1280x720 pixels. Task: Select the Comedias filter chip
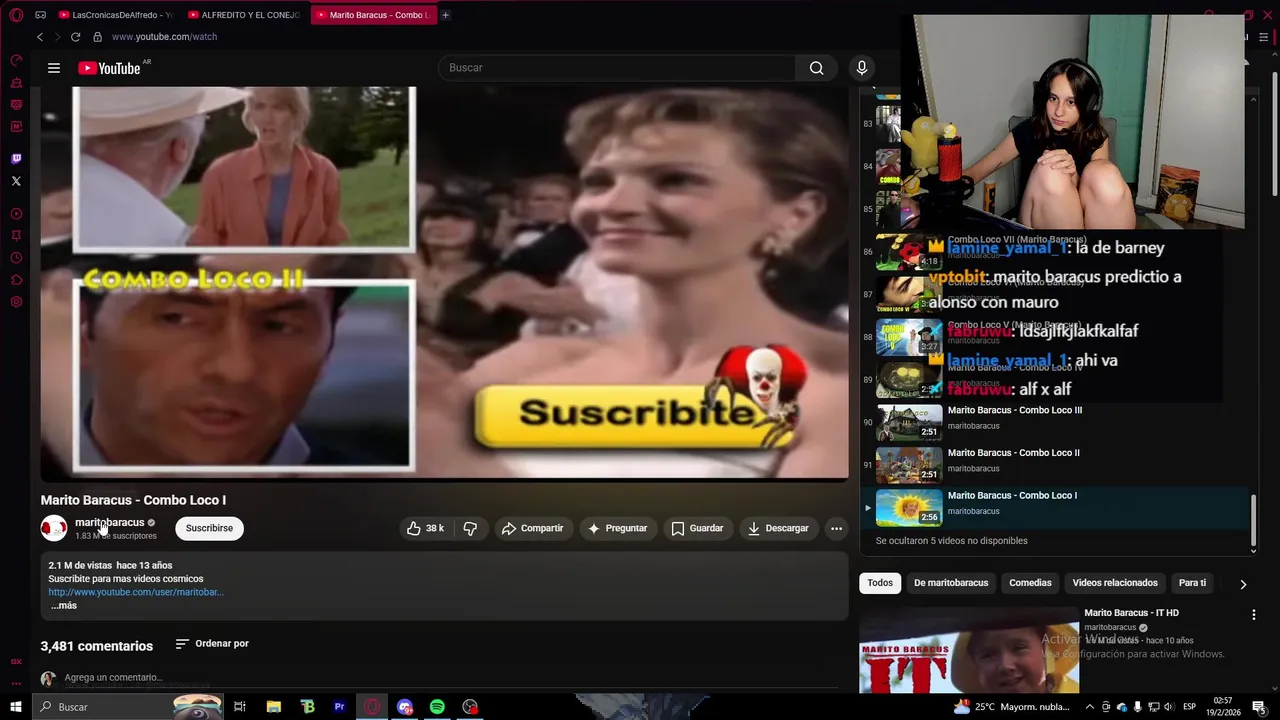pos(1030,583)
